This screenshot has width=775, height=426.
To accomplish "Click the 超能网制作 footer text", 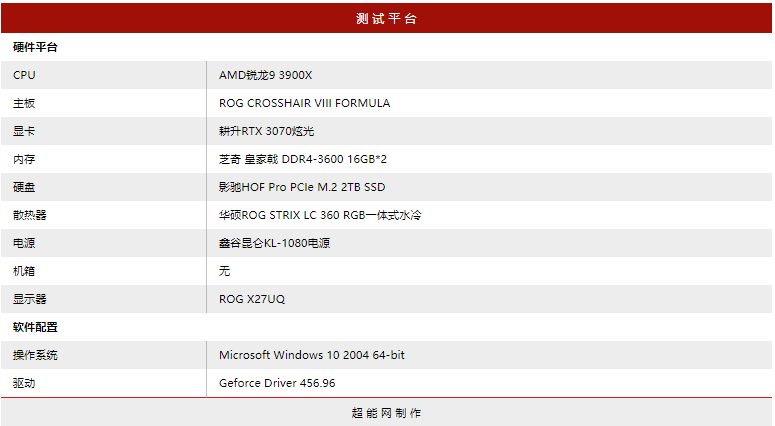I will tap(387, 413).
